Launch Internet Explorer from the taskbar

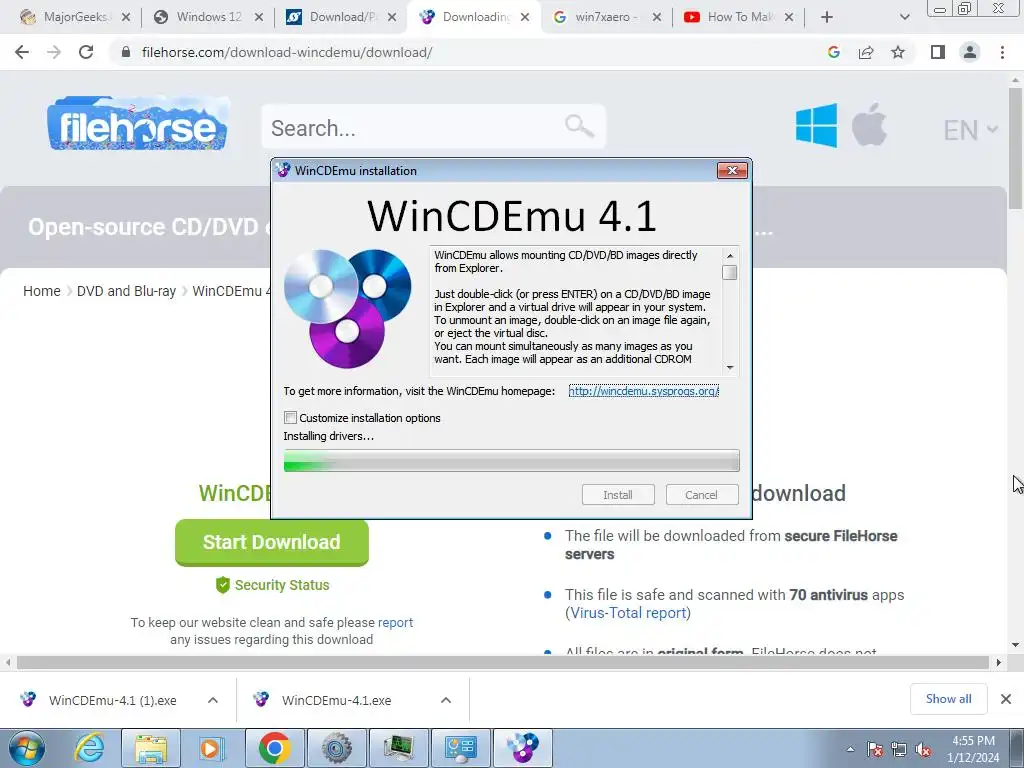[x=89, y=748]
